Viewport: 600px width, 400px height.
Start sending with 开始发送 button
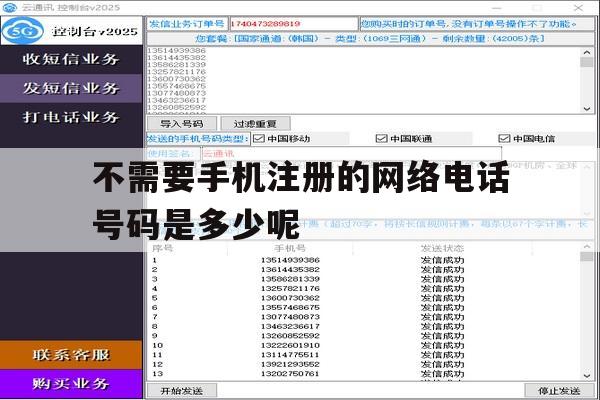point(182,391)
